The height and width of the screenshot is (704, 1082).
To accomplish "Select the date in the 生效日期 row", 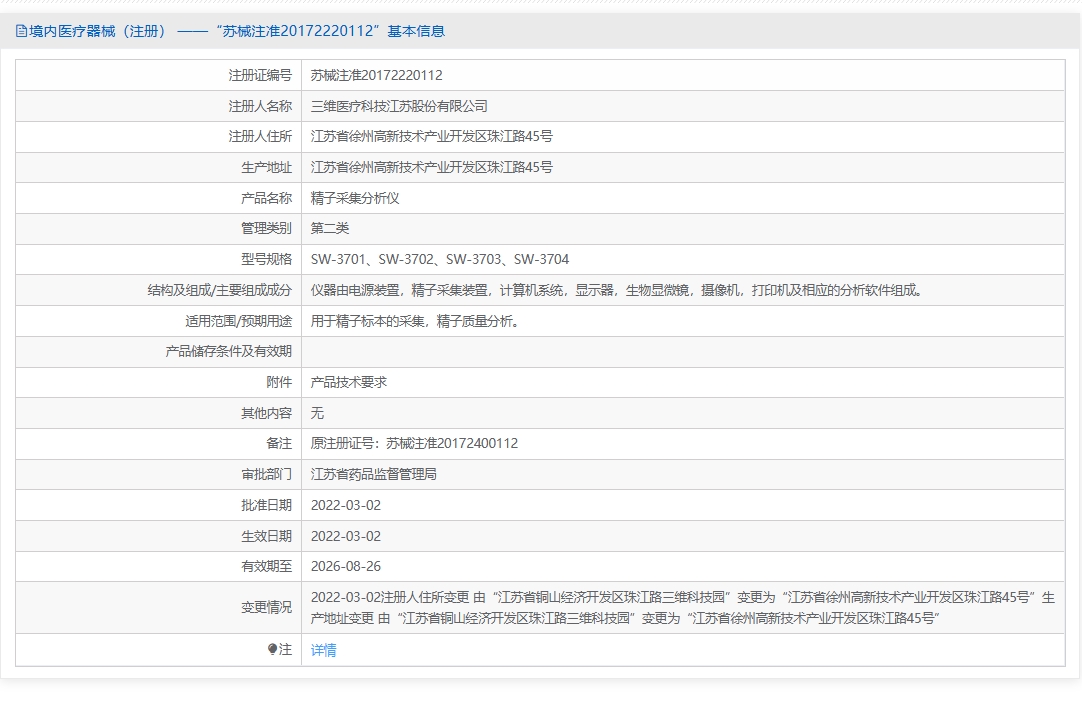I will [x=346, y=536].
